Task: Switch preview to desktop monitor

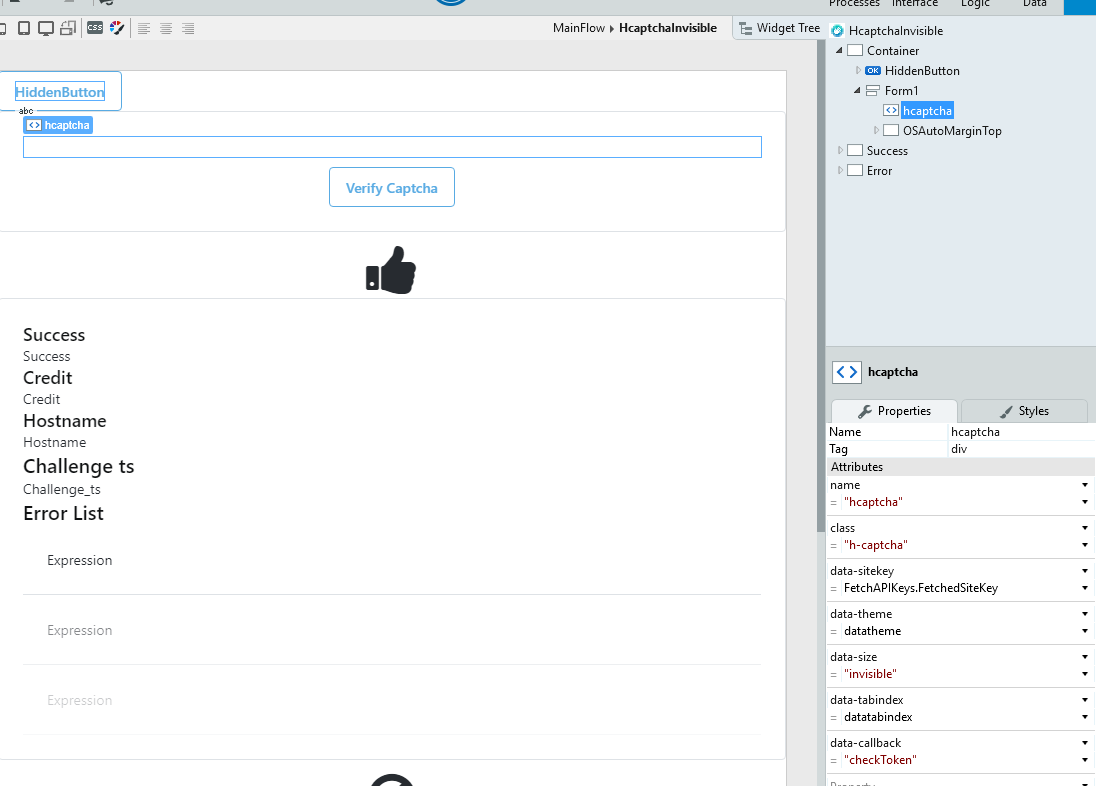Action: [45, 28]
